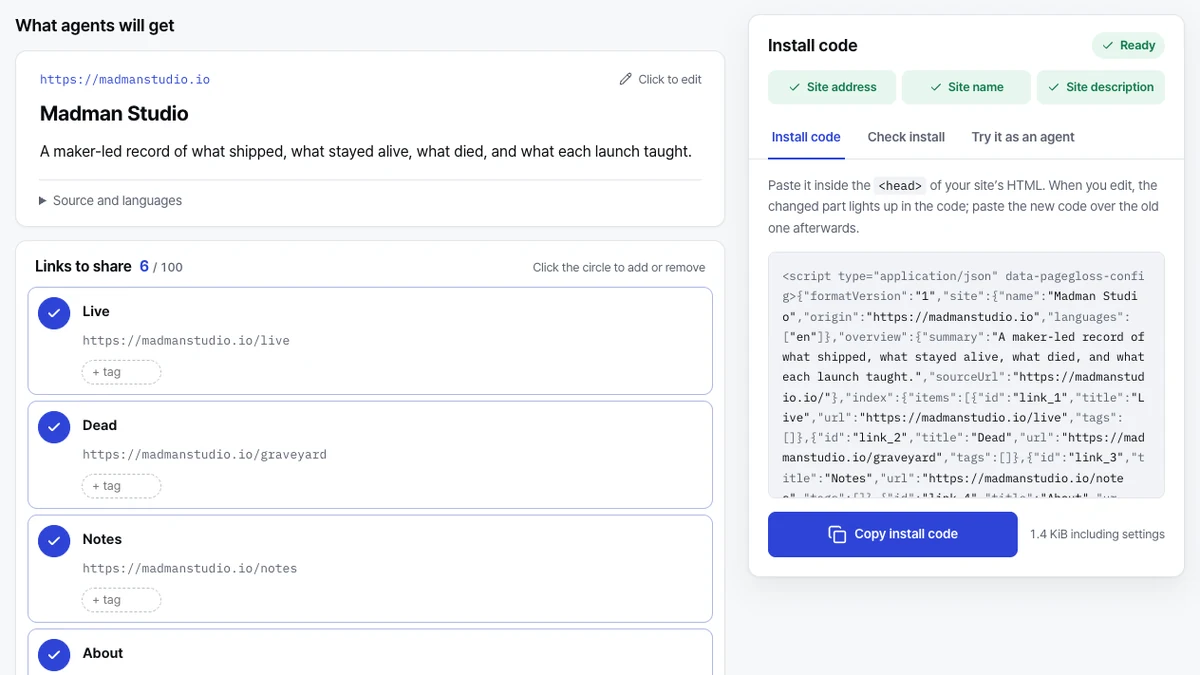Click the About link title

102,653
